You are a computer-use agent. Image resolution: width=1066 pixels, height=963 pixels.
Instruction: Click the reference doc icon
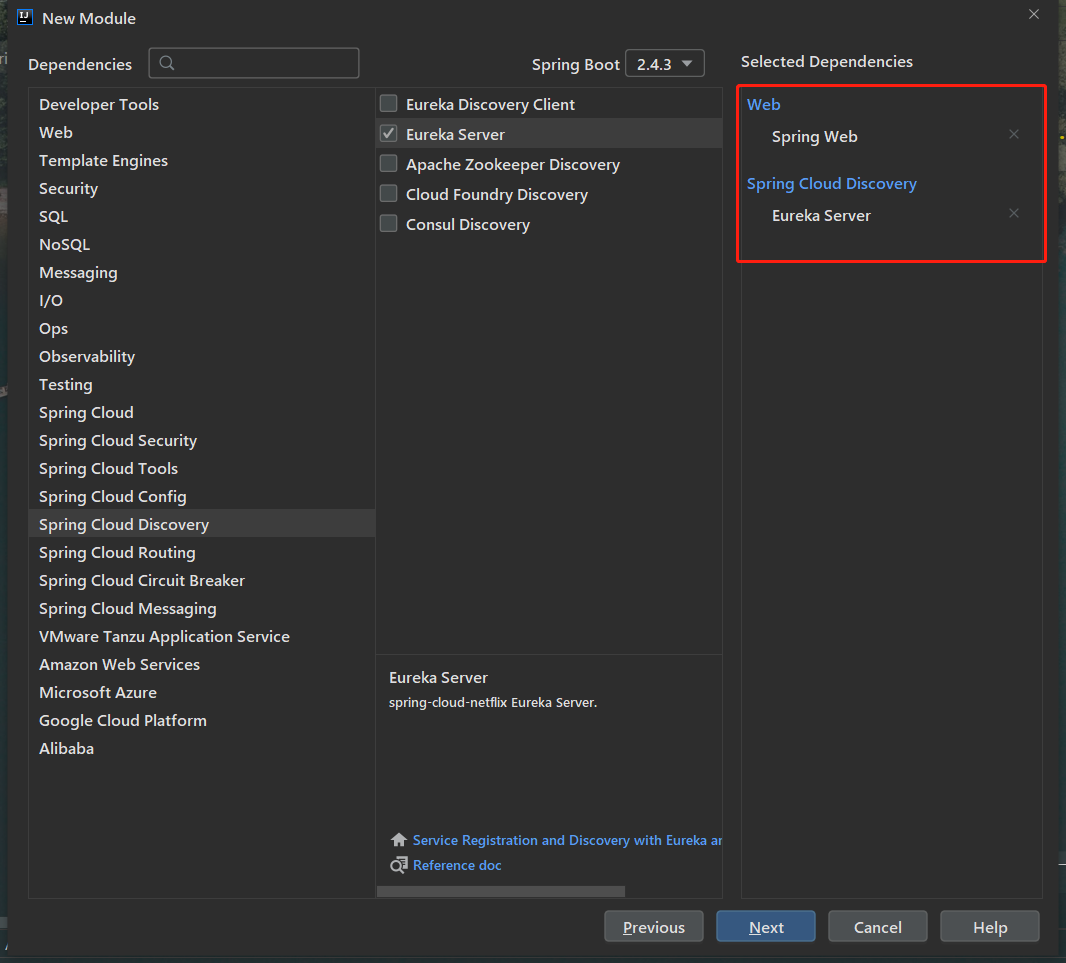pyautogui.click(x=399, y=865)
